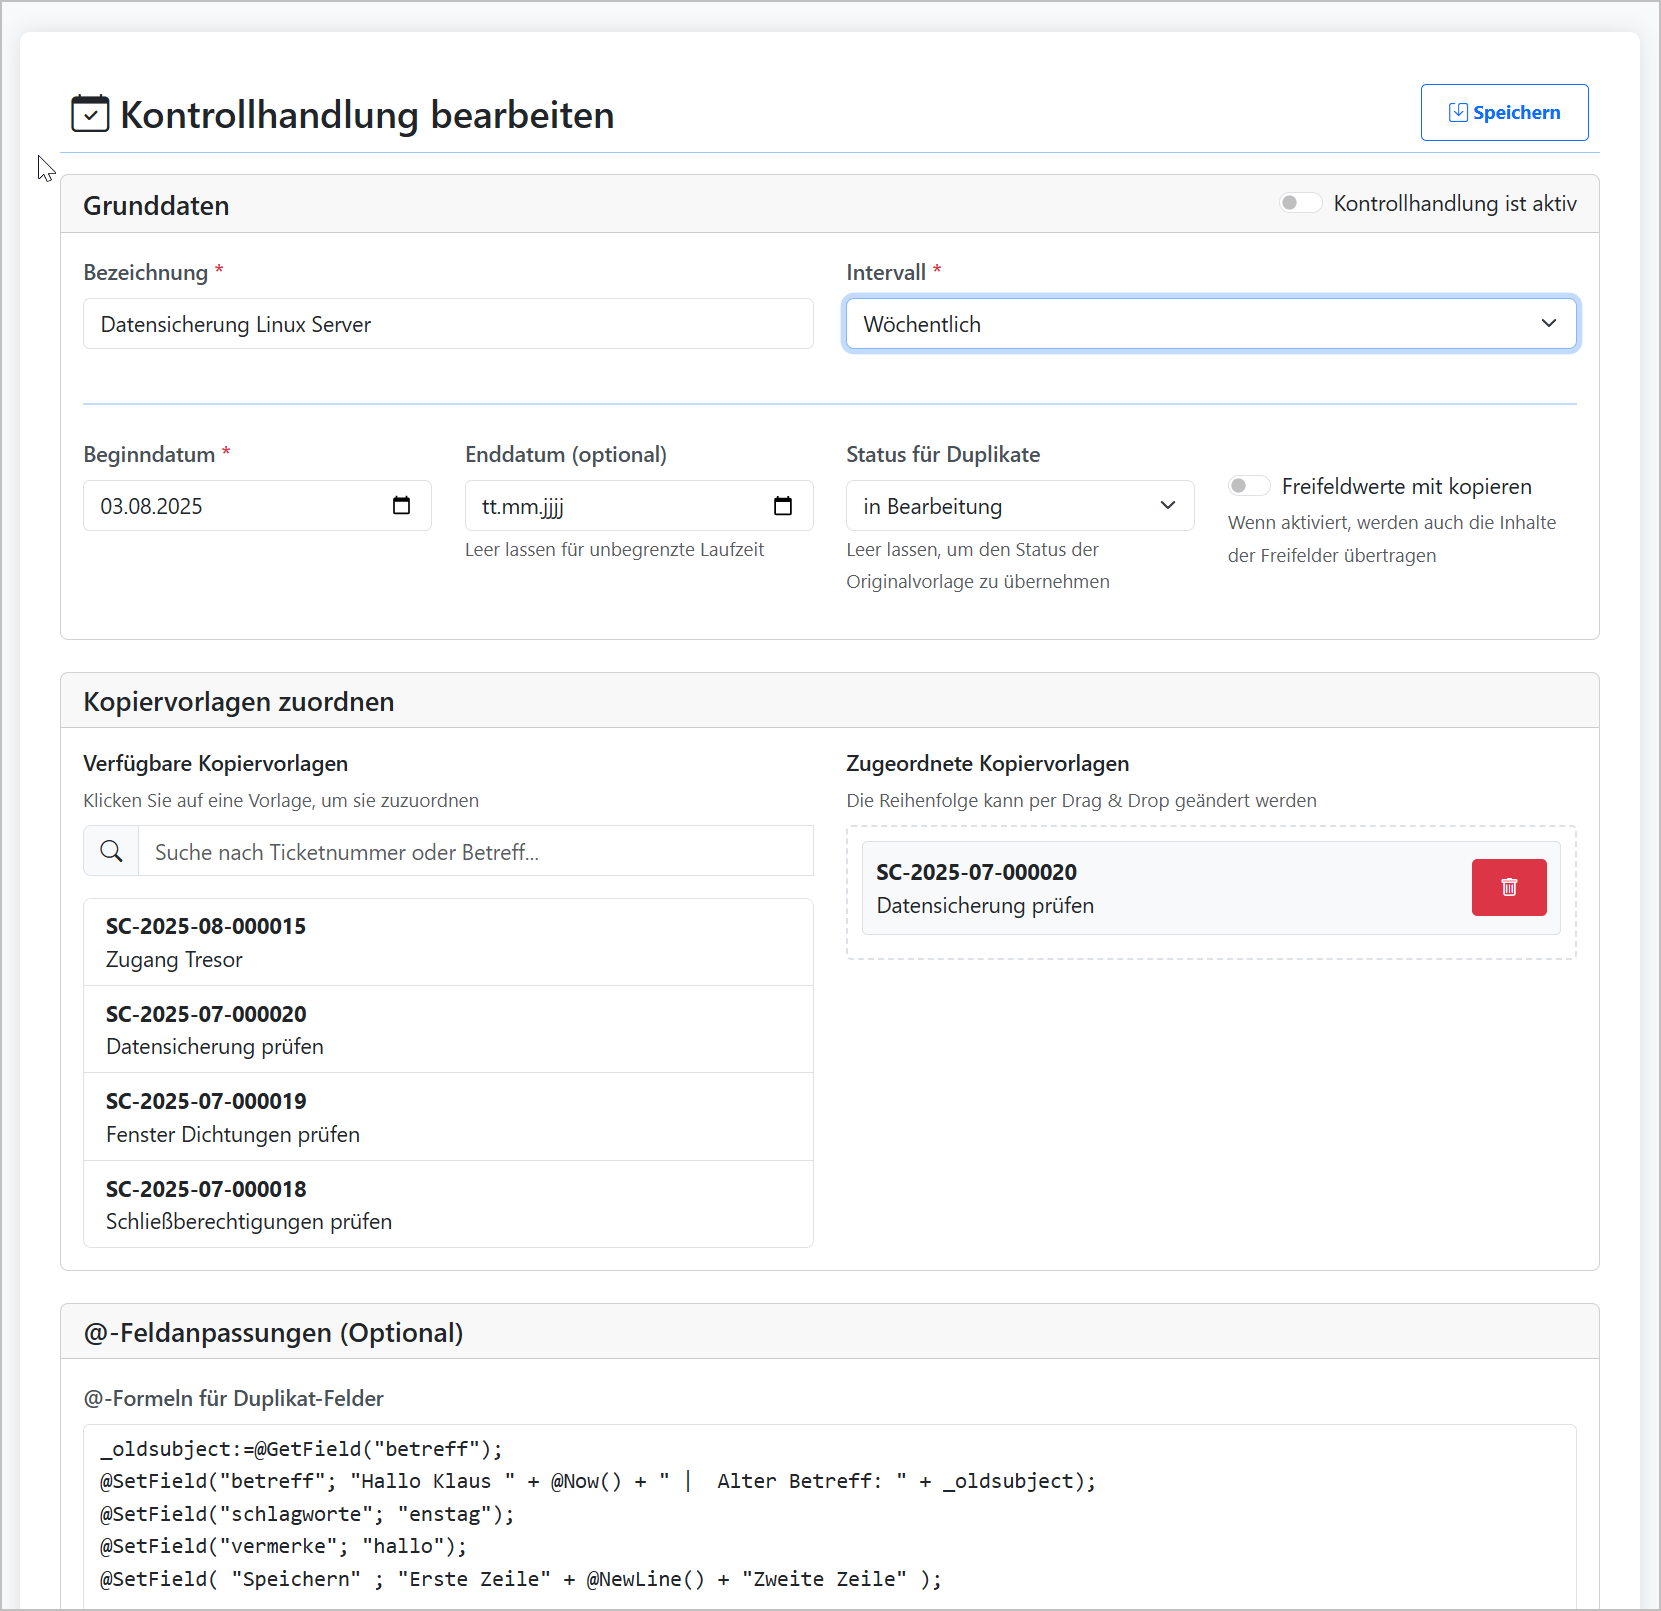Open the Enddatum calendar picker icon
This screenshot has height=1611, width=1661.
click(x=783, y=506)
